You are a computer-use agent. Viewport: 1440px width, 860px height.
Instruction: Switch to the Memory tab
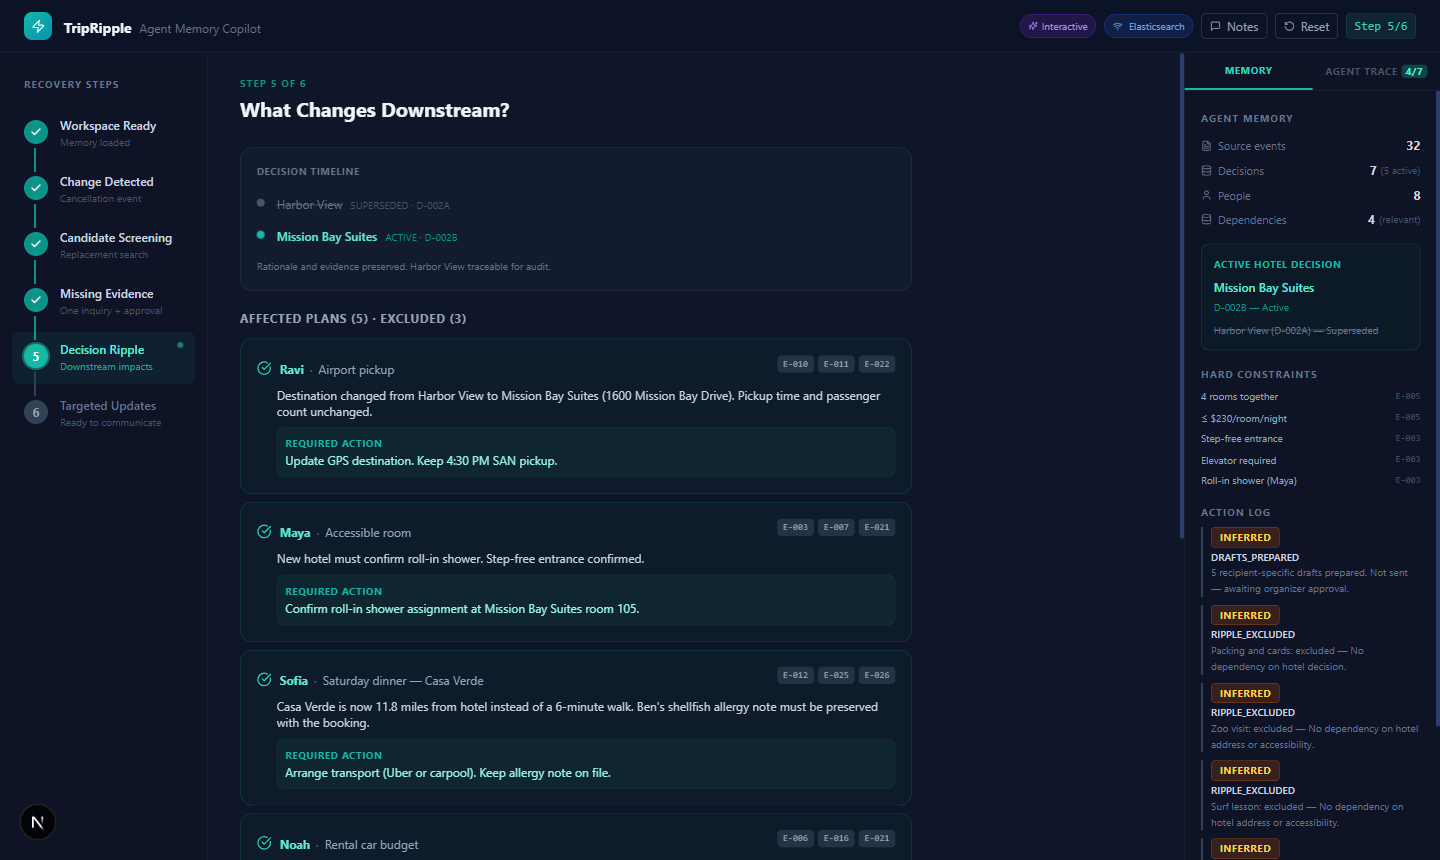[x=1248, y=71]
